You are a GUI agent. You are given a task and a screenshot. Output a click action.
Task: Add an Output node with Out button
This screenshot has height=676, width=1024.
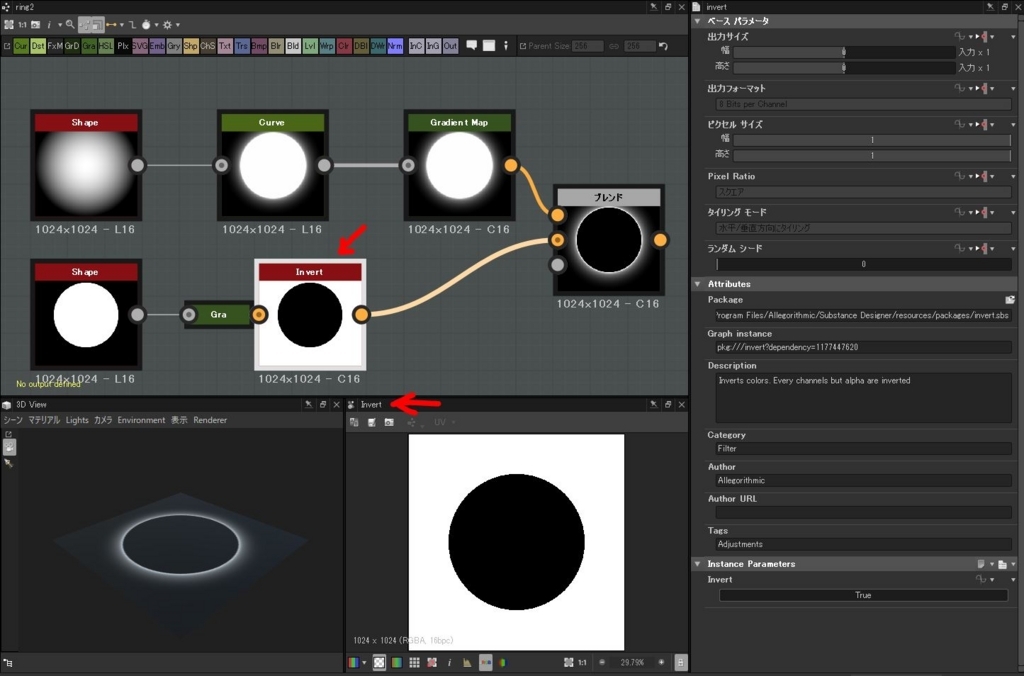[x=450, y=46]
